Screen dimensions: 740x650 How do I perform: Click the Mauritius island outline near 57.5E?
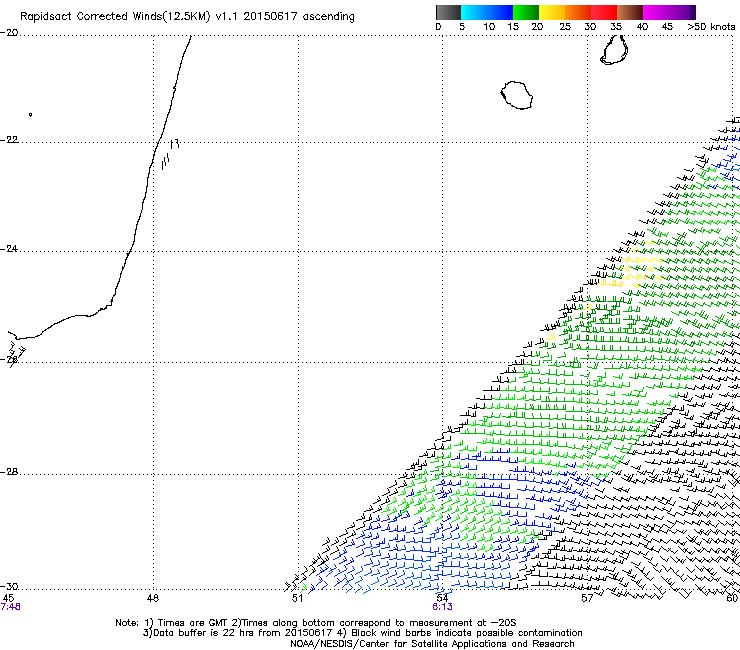614,50
